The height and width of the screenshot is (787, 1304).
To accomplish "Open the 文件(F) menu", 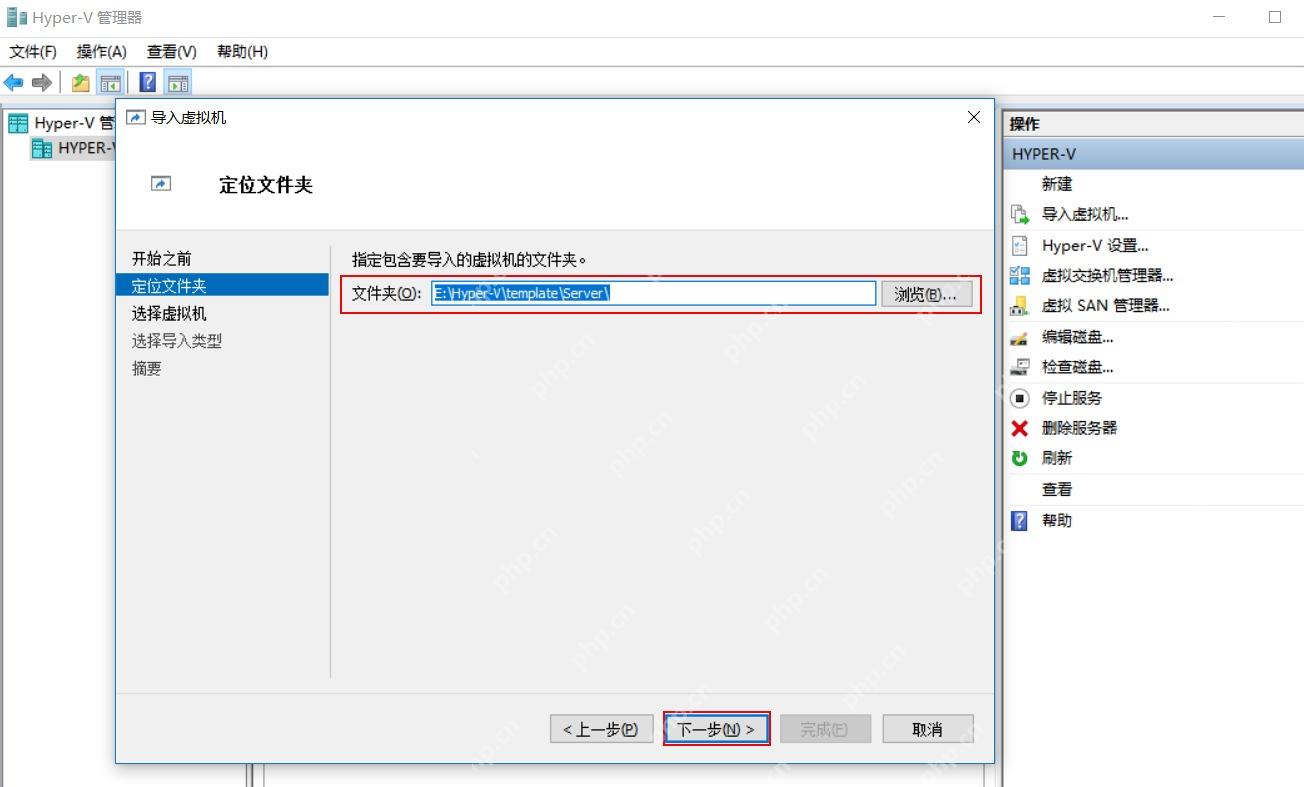I will 33,51.
